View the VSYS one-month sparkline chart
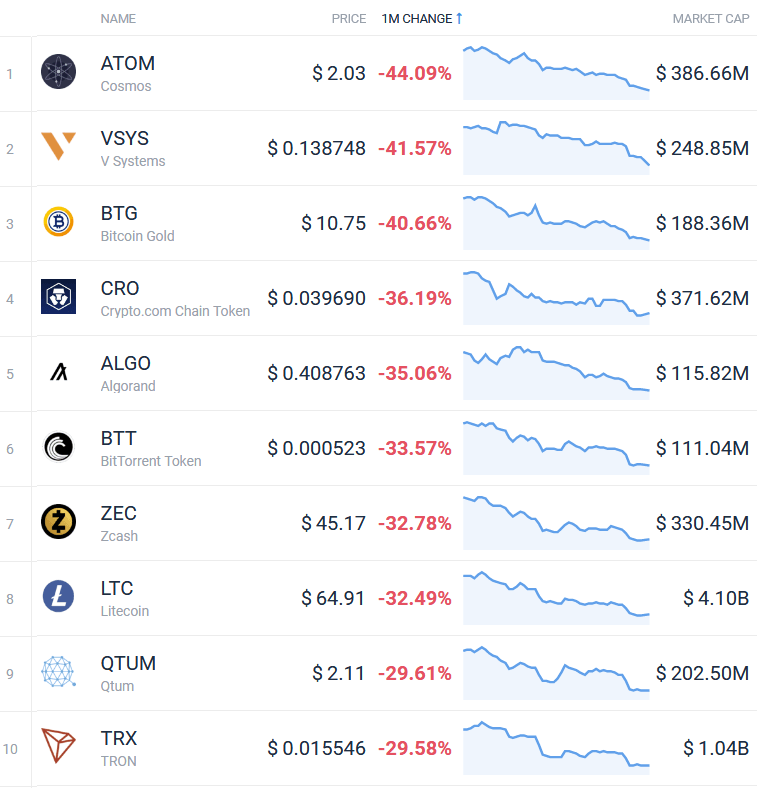The height and width of the screenshot is (788, 757). [x=556, y=148]
